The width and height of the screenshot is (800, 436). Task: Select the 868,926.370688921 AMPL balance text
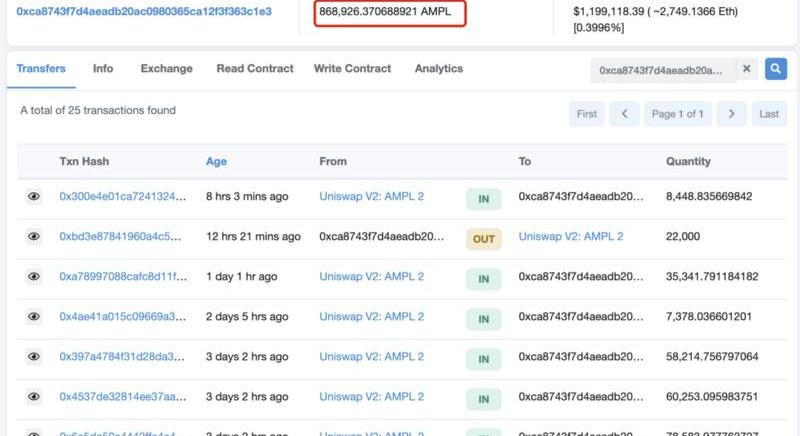385,11
